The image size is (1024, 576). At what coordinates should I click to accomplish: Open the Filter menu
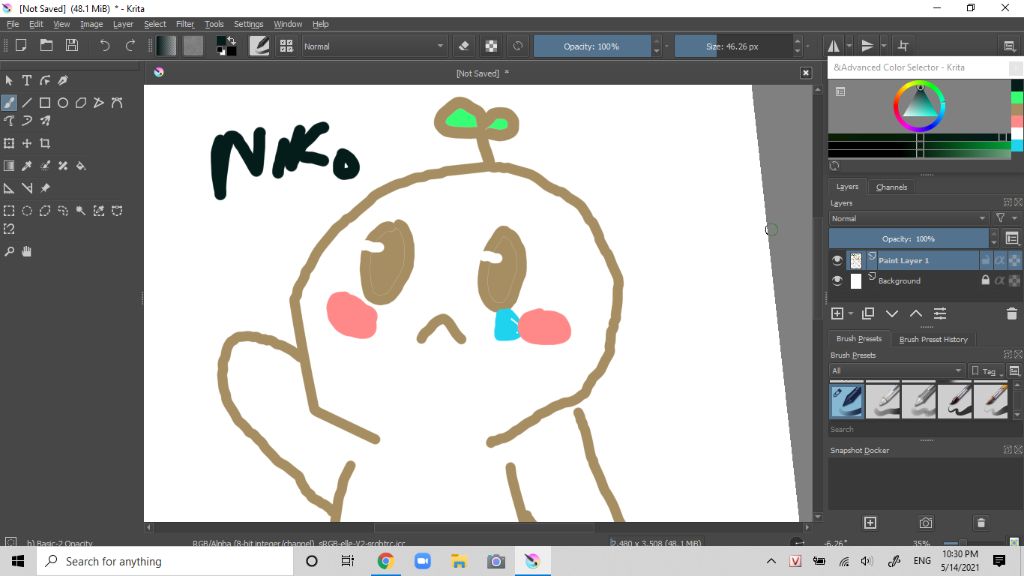[x=185, y=24]
